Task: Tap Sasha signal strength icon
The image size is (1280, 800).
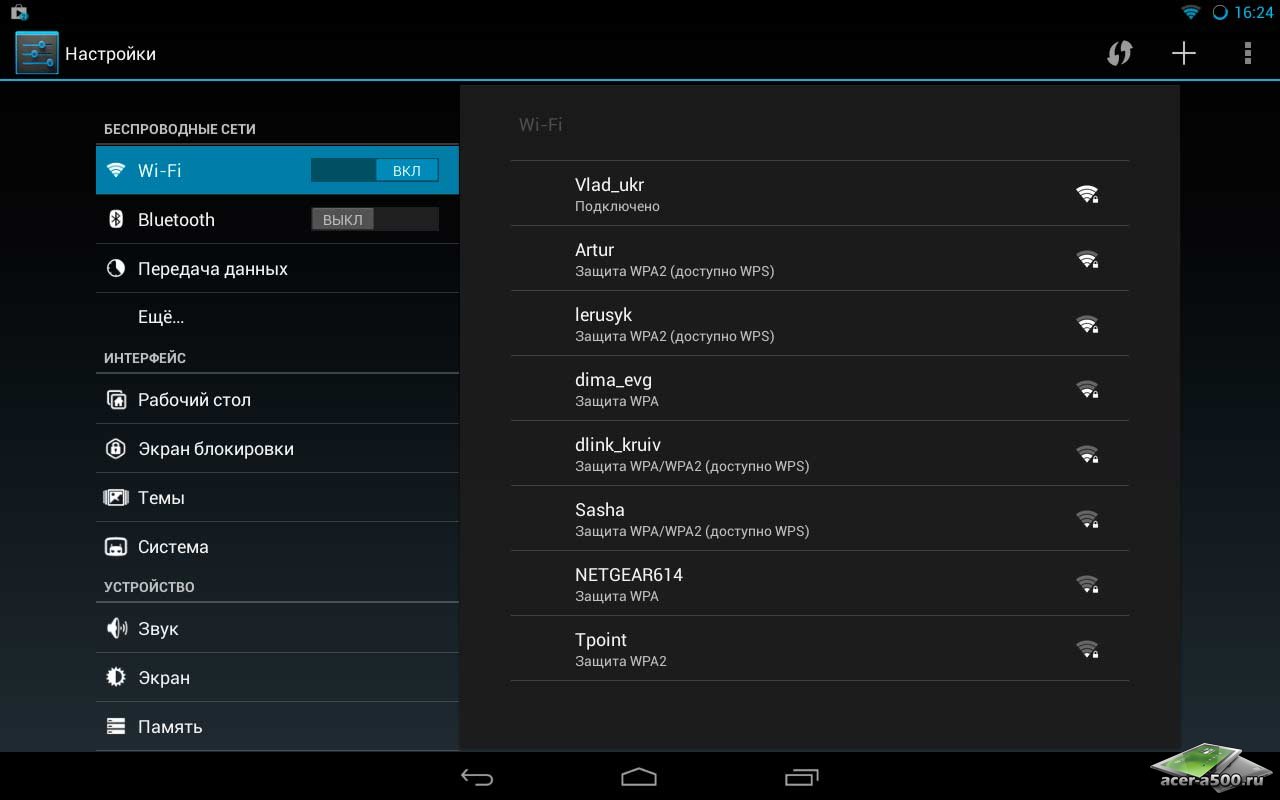Action: point(1088,519)
